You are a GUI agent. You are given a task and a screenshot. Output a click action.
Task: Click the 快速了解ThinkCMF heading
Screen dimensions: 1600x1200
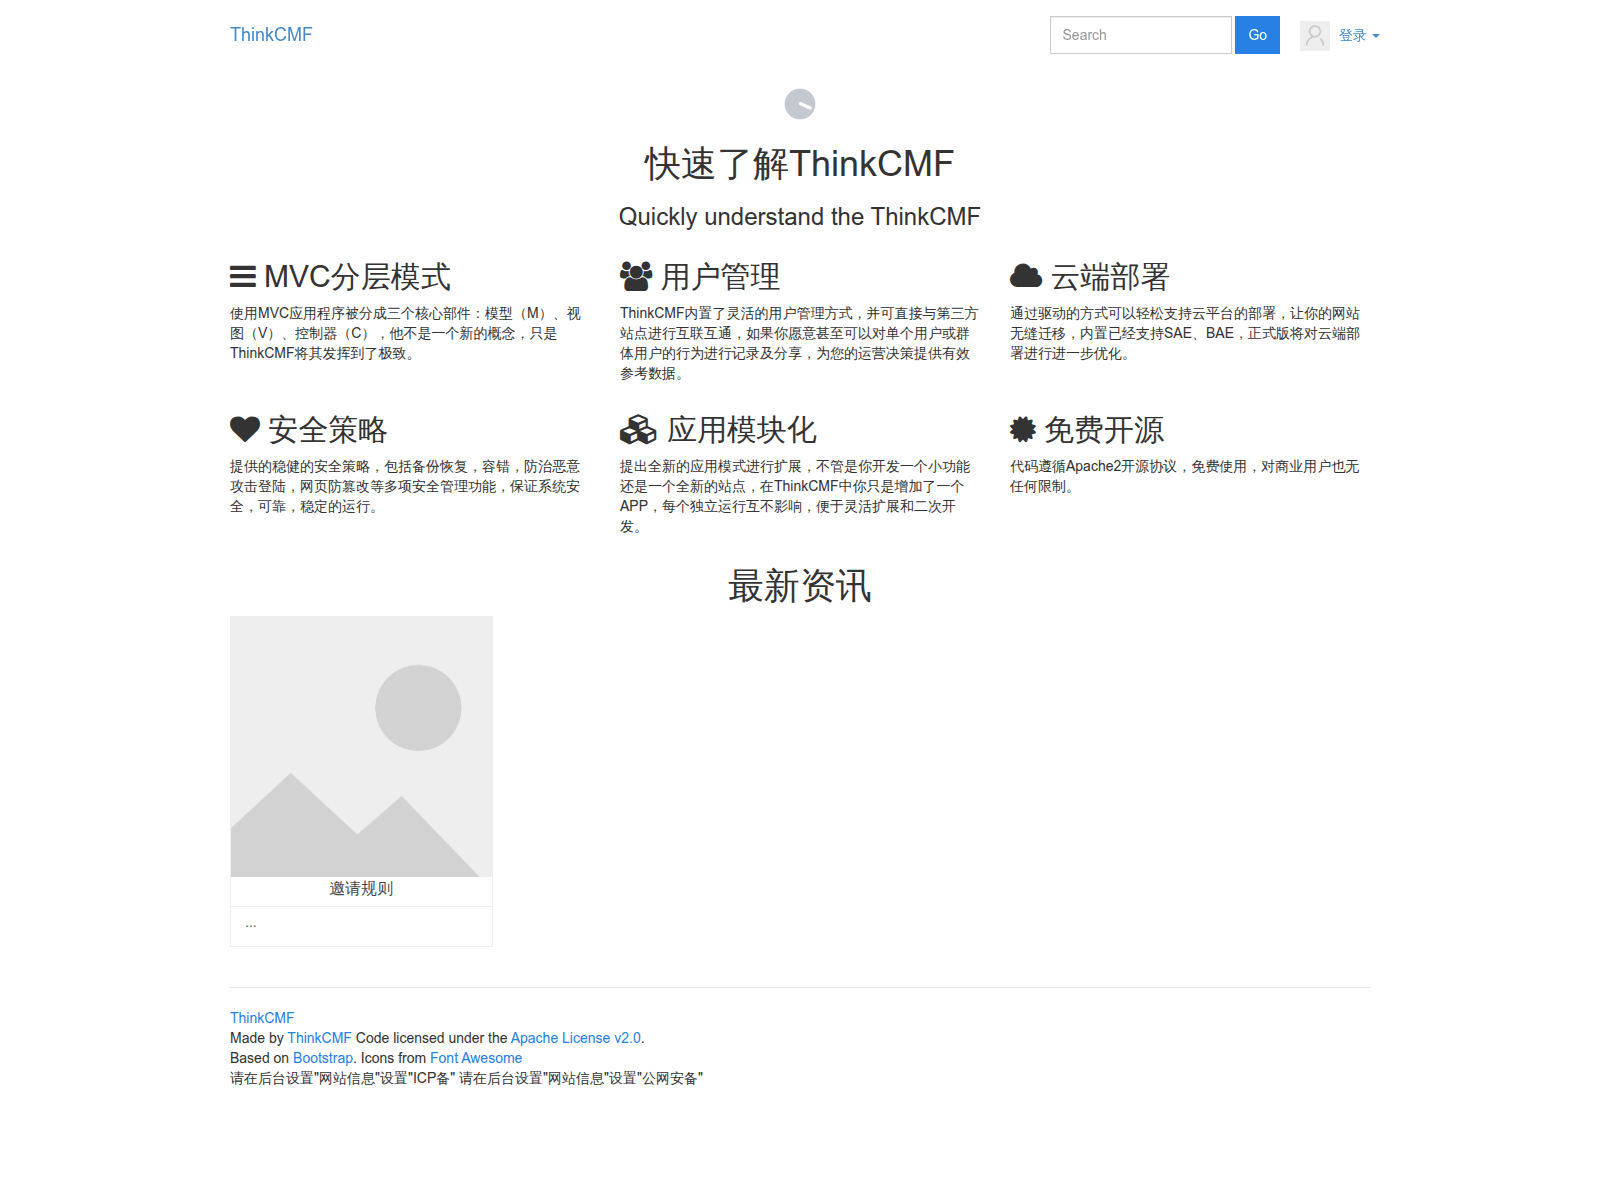pos(800,164)
